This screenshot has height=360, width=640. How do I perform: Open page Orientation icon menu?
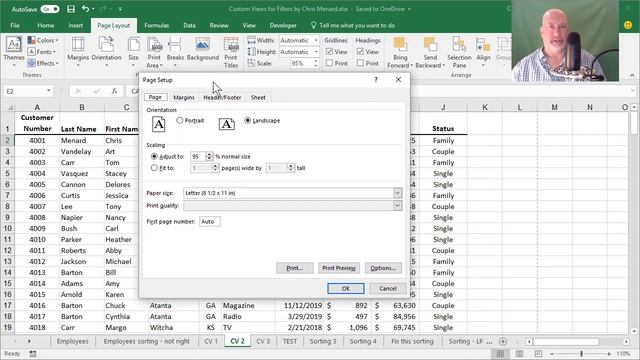pyautogui.click(x=107, y=45)
